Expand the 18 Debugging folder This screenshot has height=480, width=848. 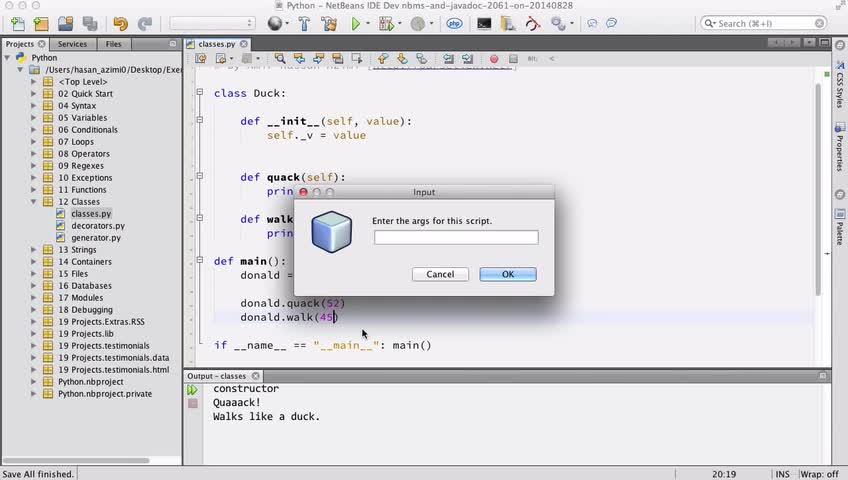coord(34,310)
